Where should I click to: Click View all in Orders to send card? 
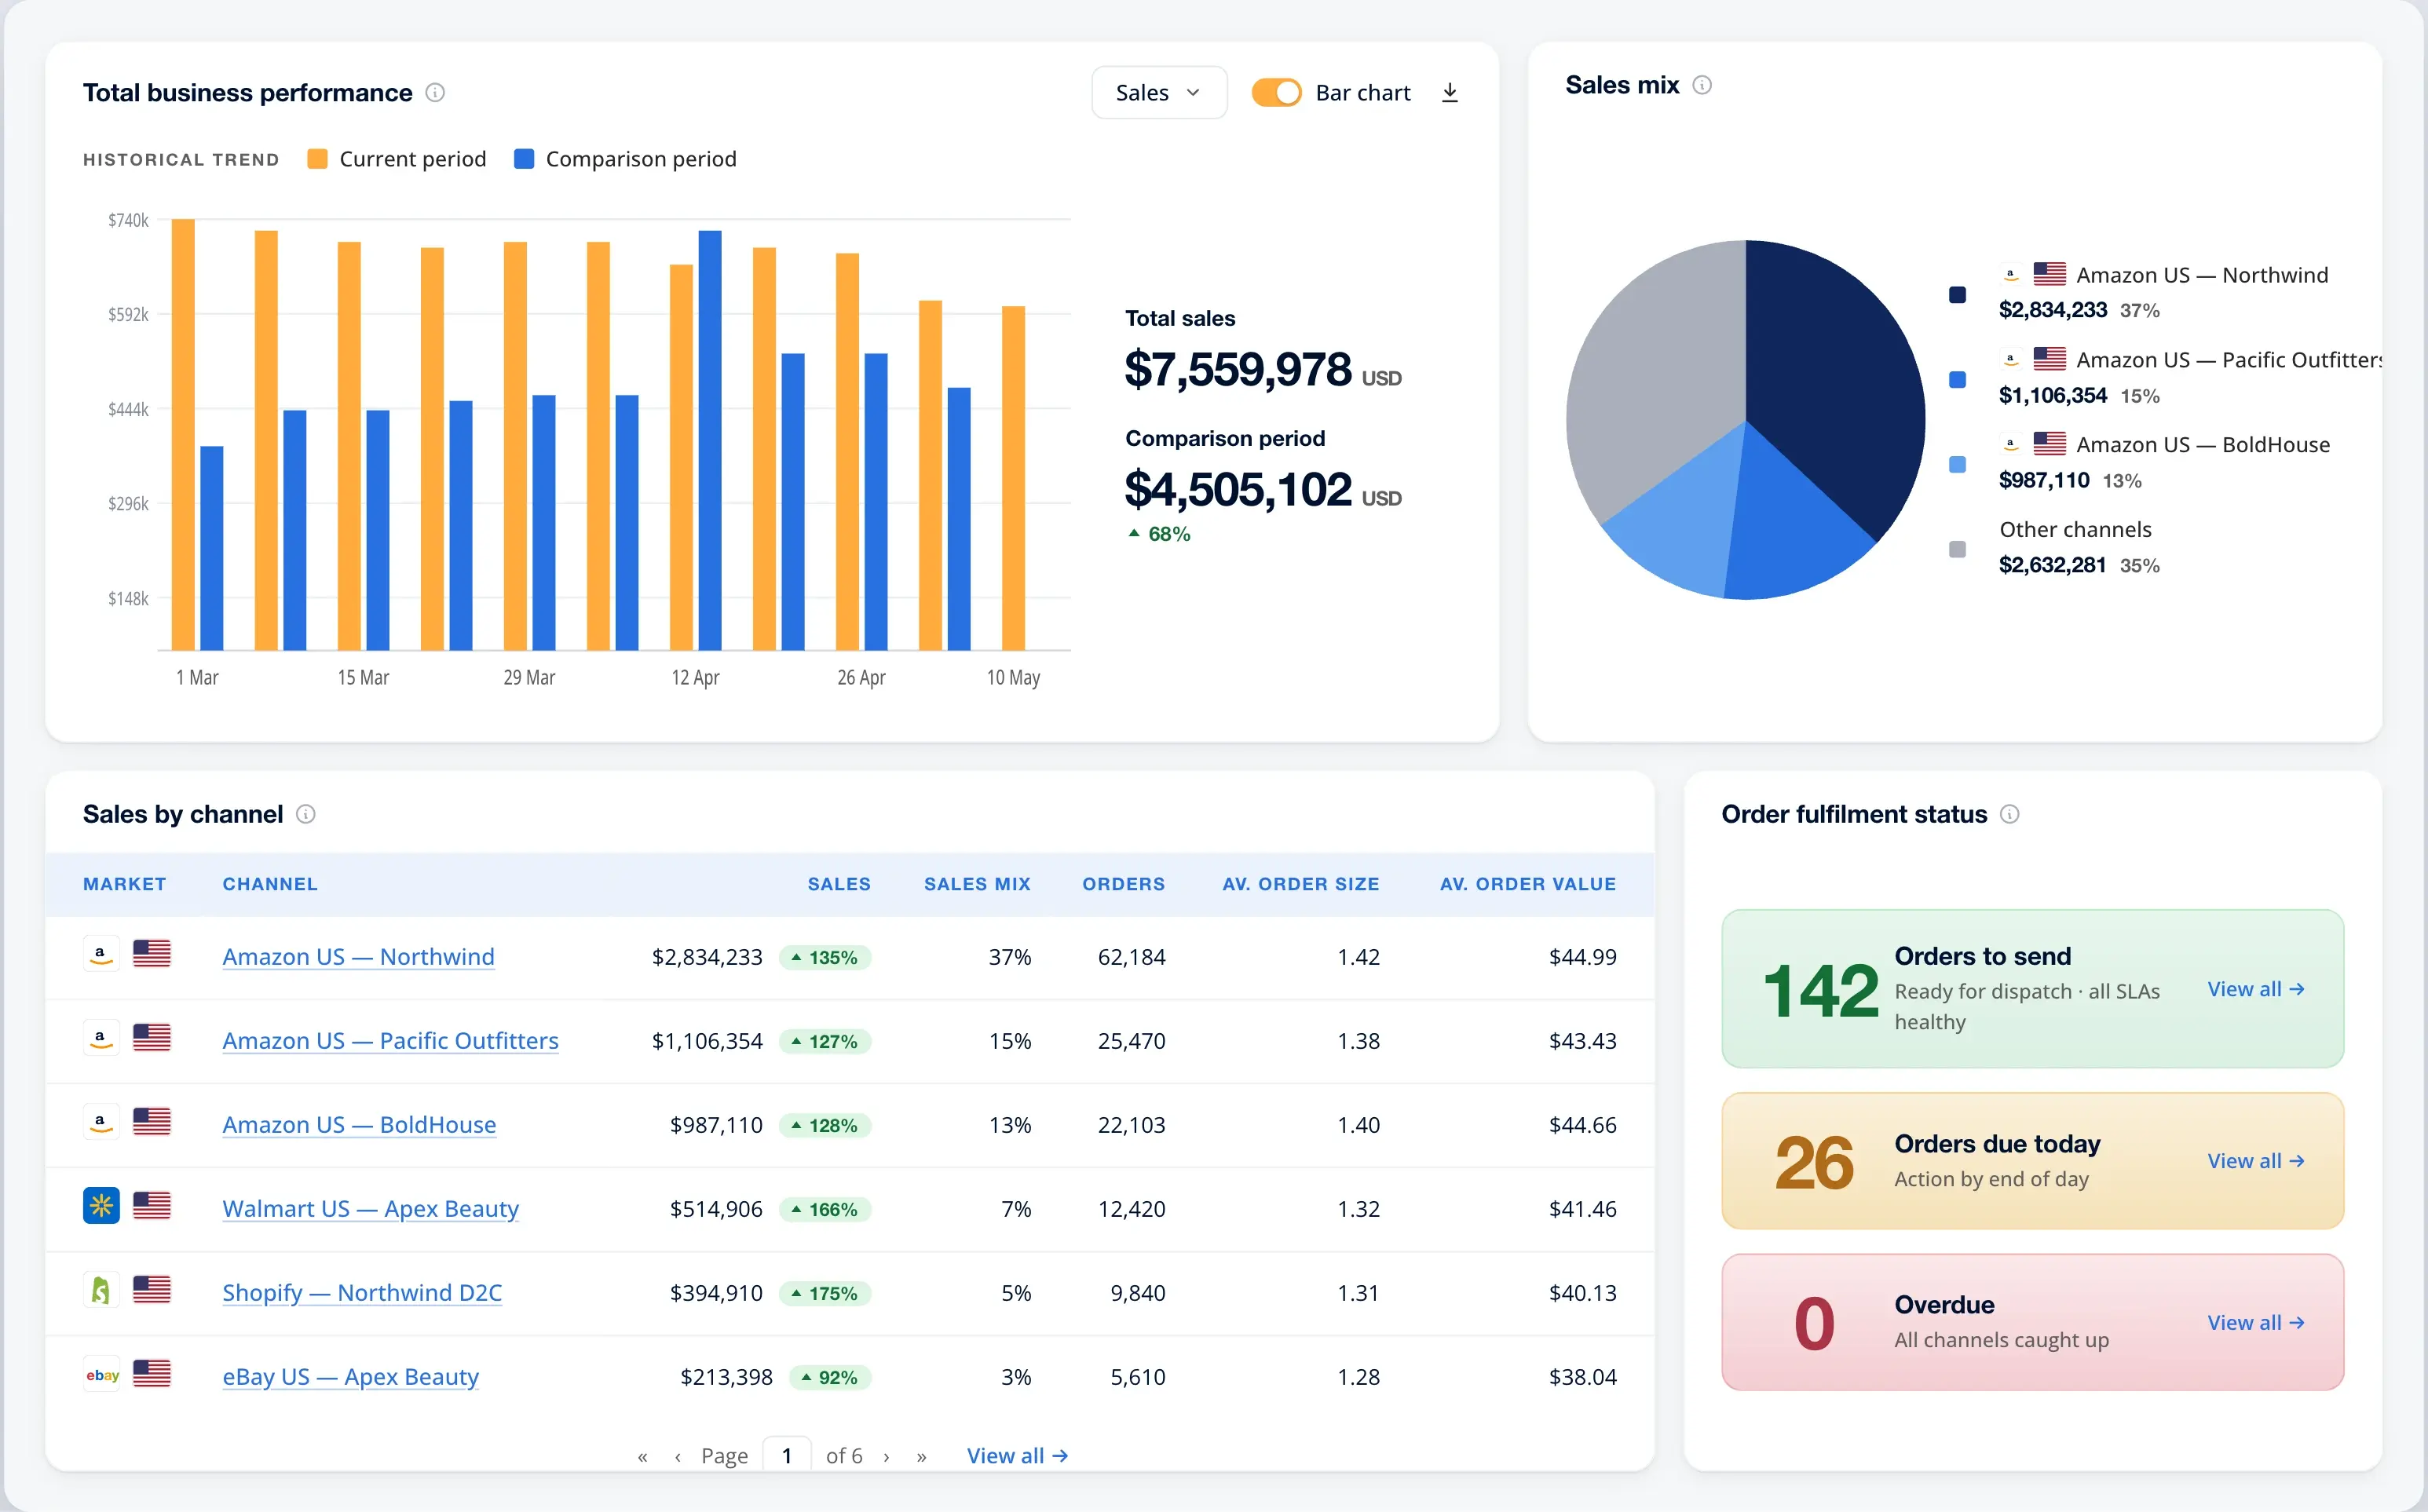(x=2256, y=989)
